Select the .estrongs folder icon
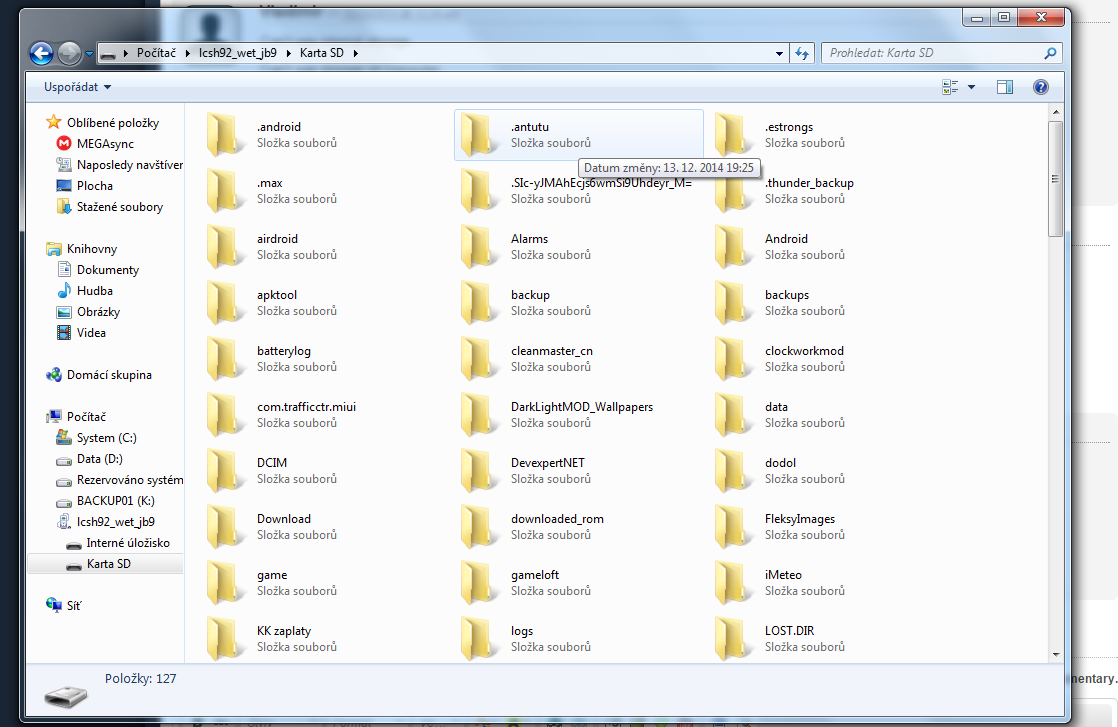1118x727 pixels. click(733, 135)
